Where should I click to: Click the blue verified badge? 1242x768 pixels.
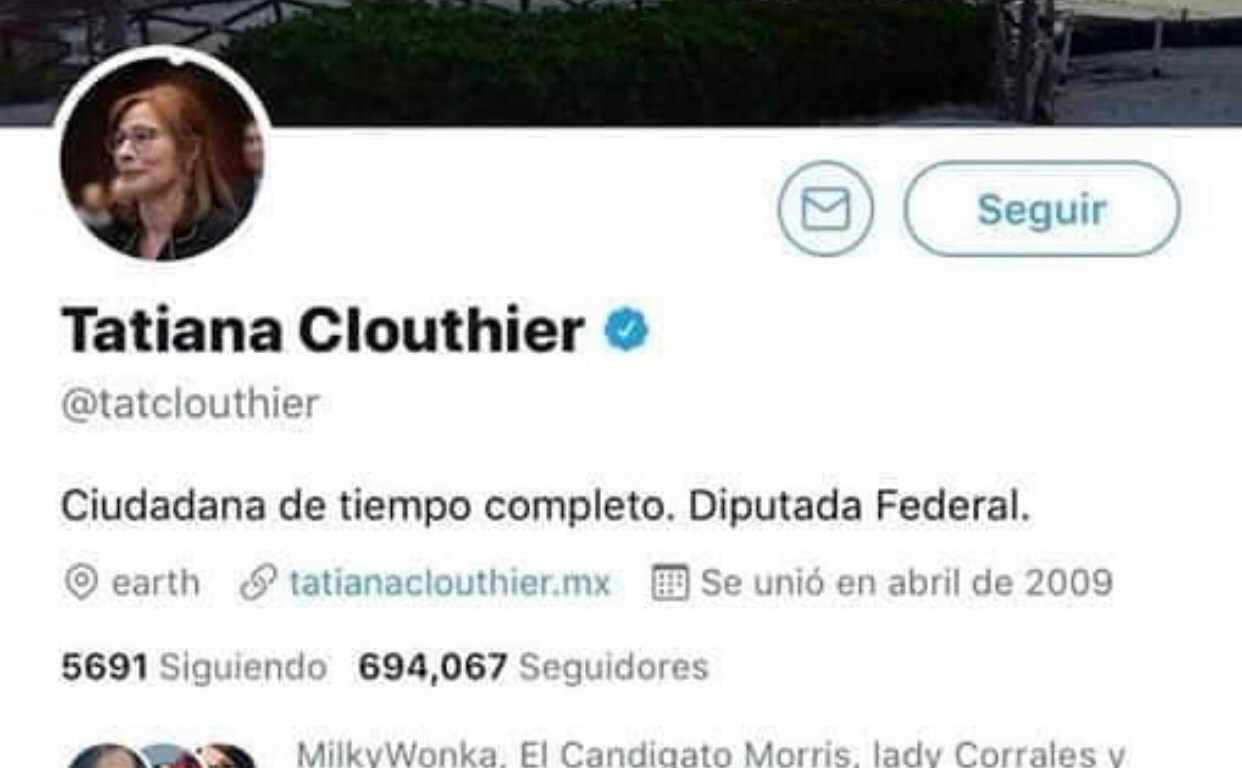627,331
